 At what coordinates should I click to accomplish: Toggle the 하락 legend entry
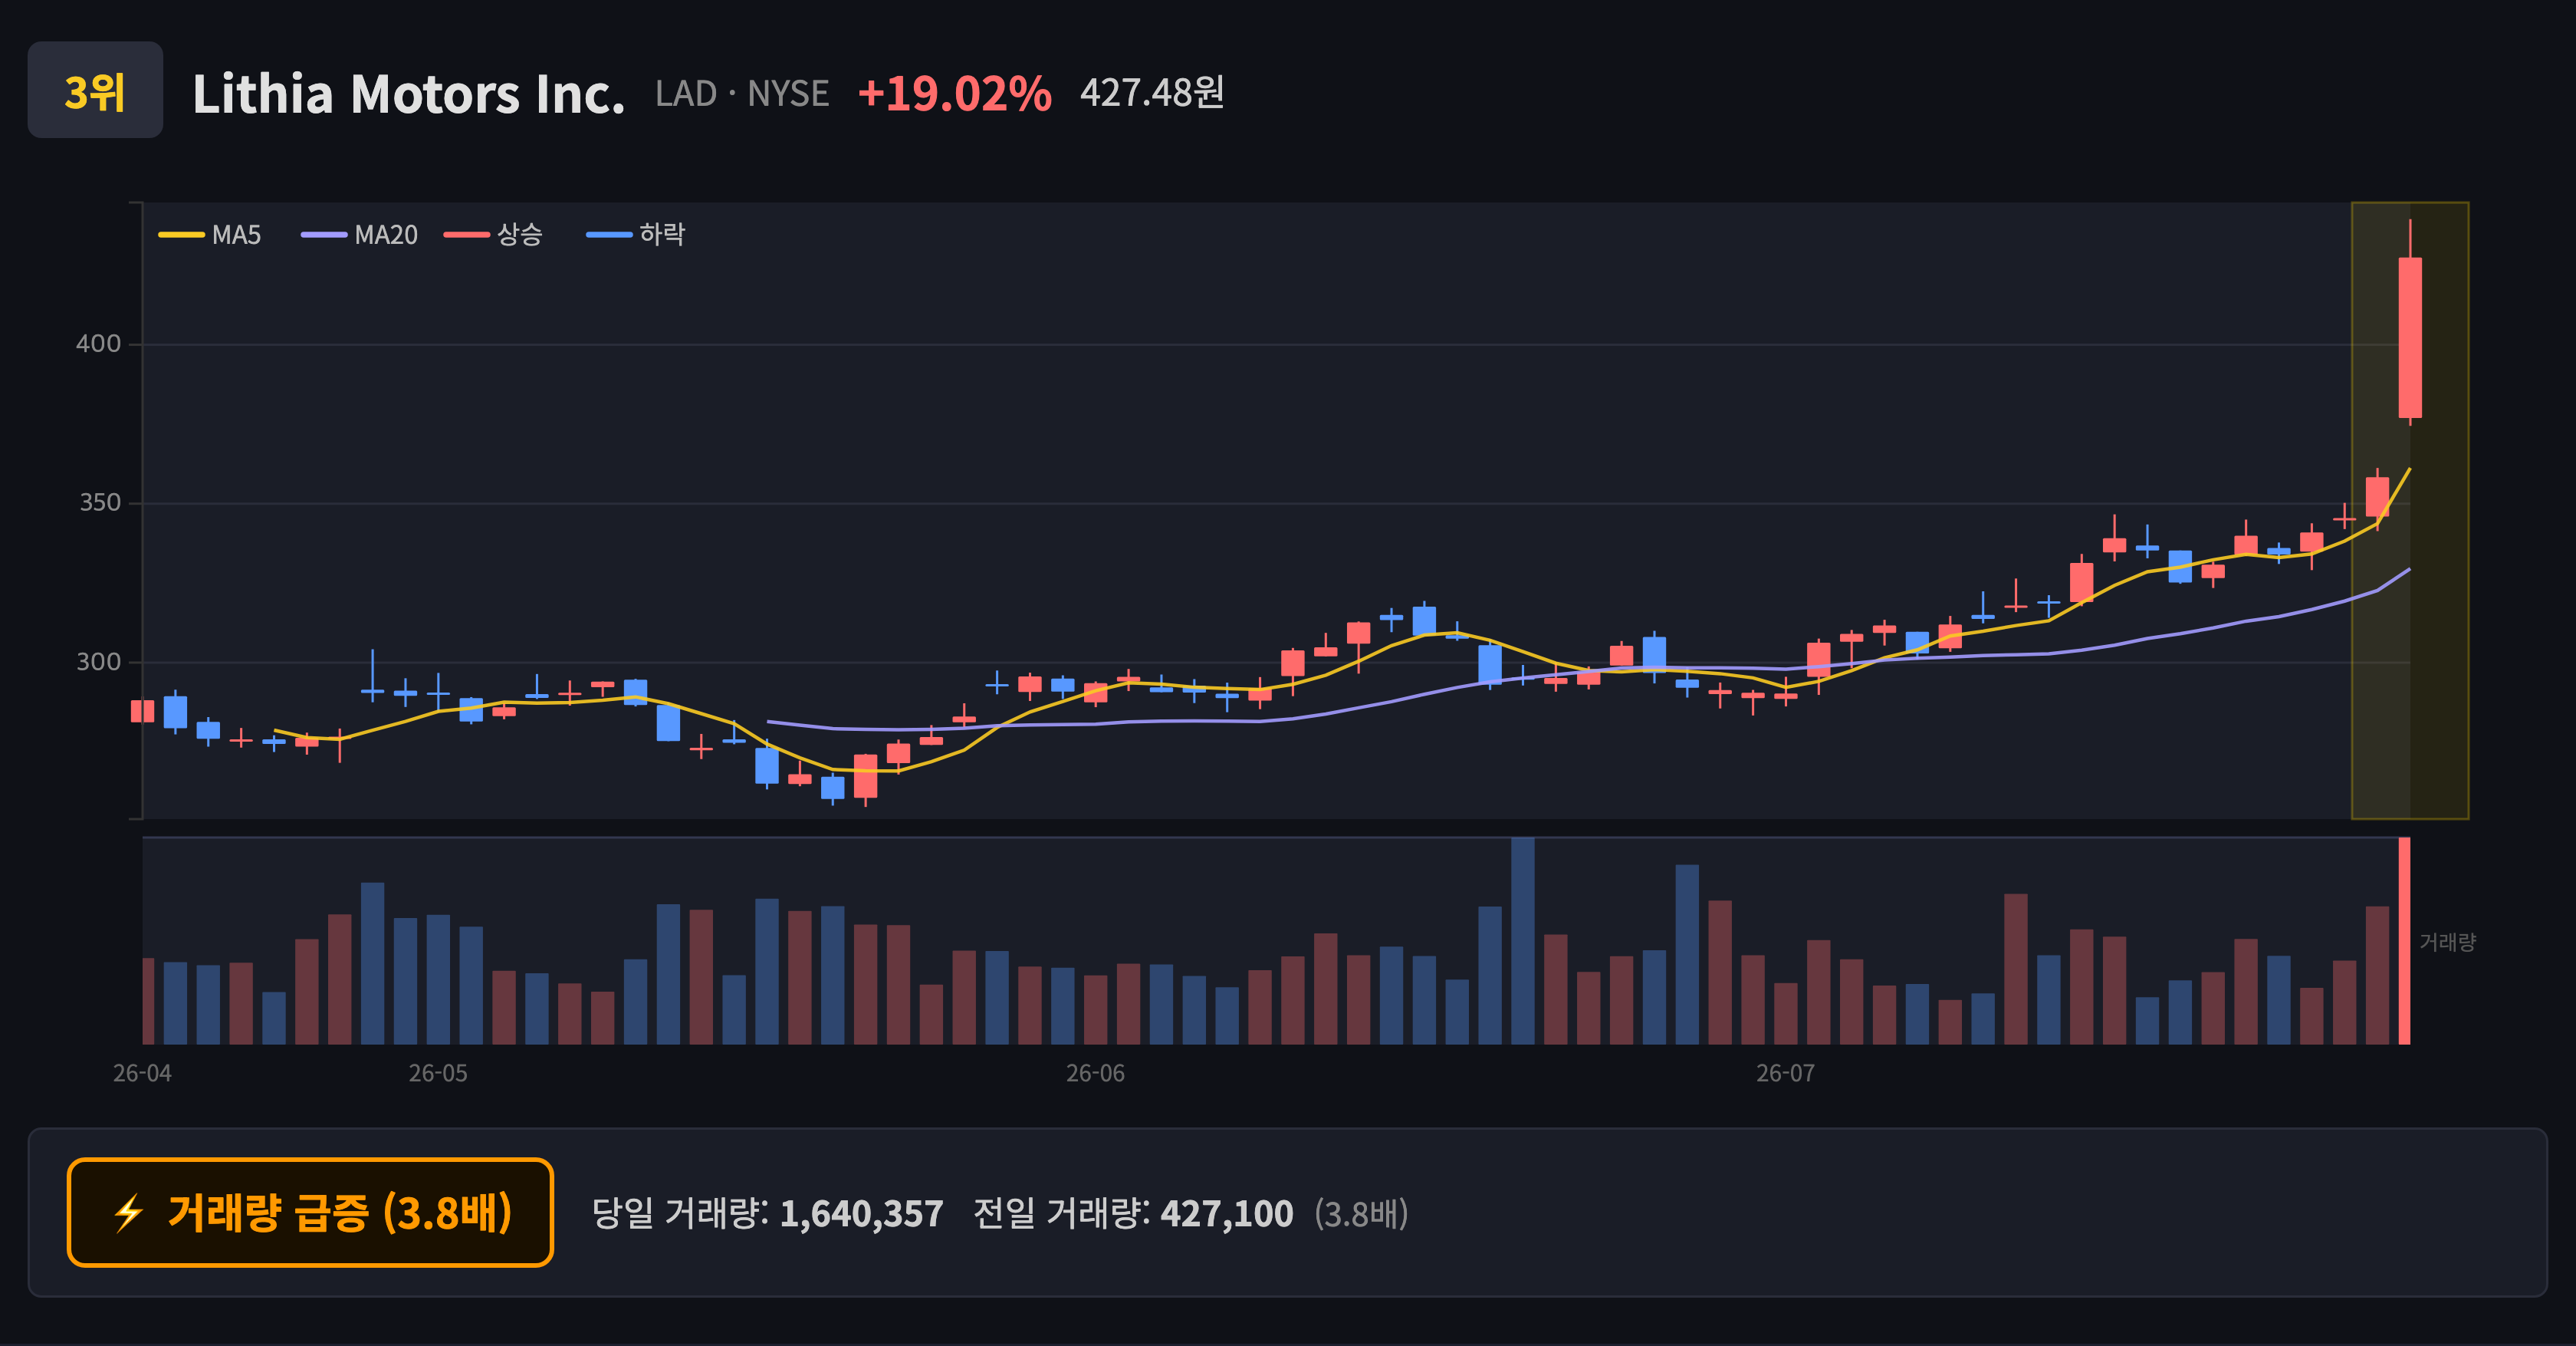(636, 235)
